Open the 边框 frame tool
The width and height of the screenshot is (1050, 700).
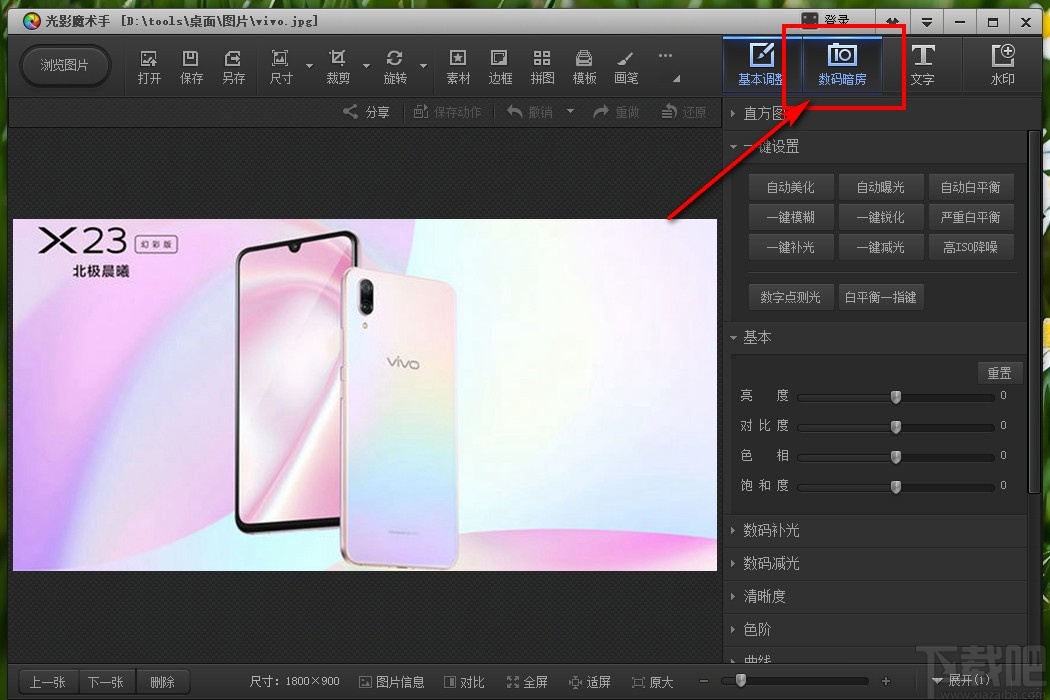tap(500, 67)
